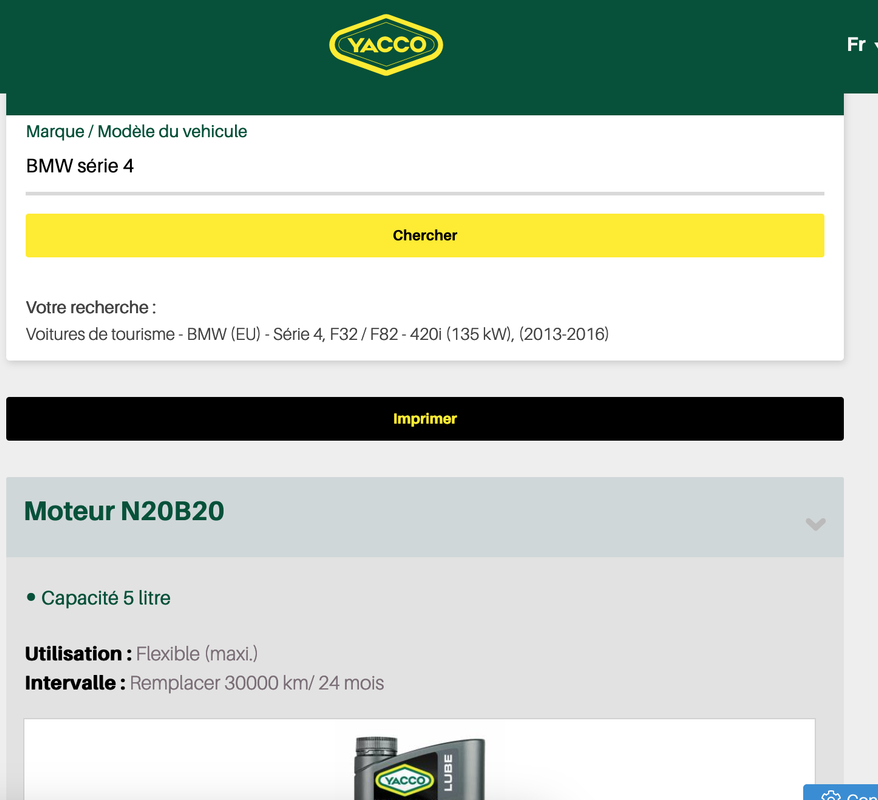
Task: Click the BMW série 4 input field
Action: (x=424, y=166)
